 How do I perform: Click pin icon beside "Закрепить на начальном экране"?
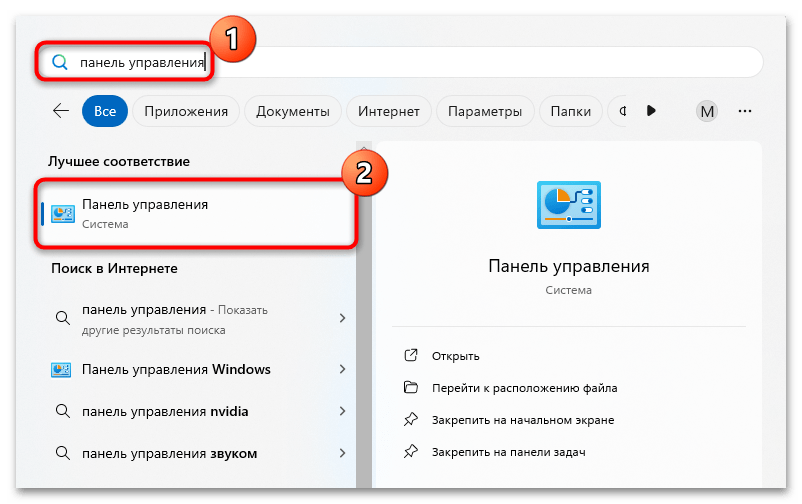pos(411,420)
